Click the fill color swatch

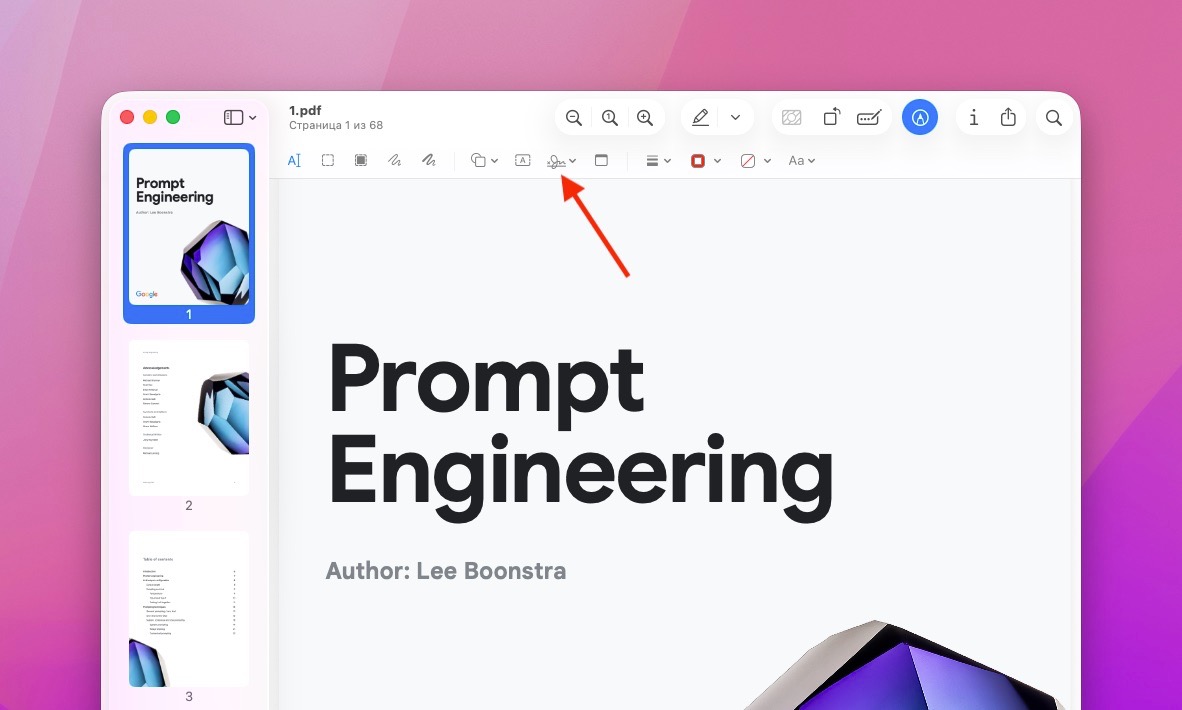[748, 161]
